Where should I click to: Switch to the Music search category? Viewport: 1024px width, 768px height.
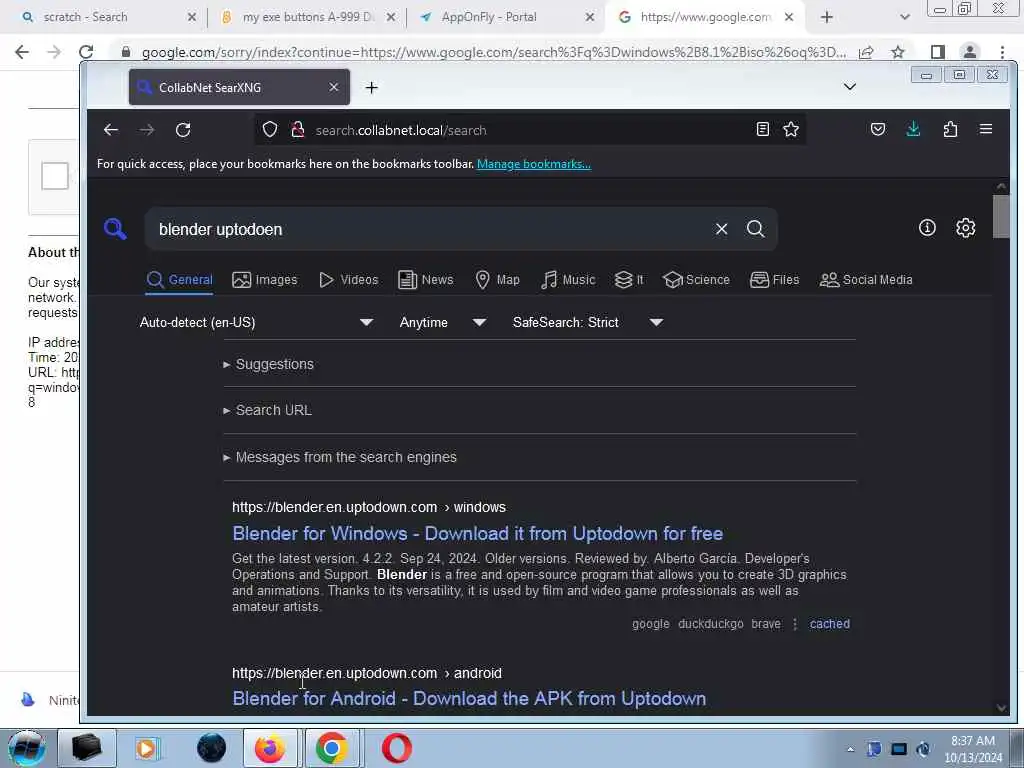click(x=568, y=280)
